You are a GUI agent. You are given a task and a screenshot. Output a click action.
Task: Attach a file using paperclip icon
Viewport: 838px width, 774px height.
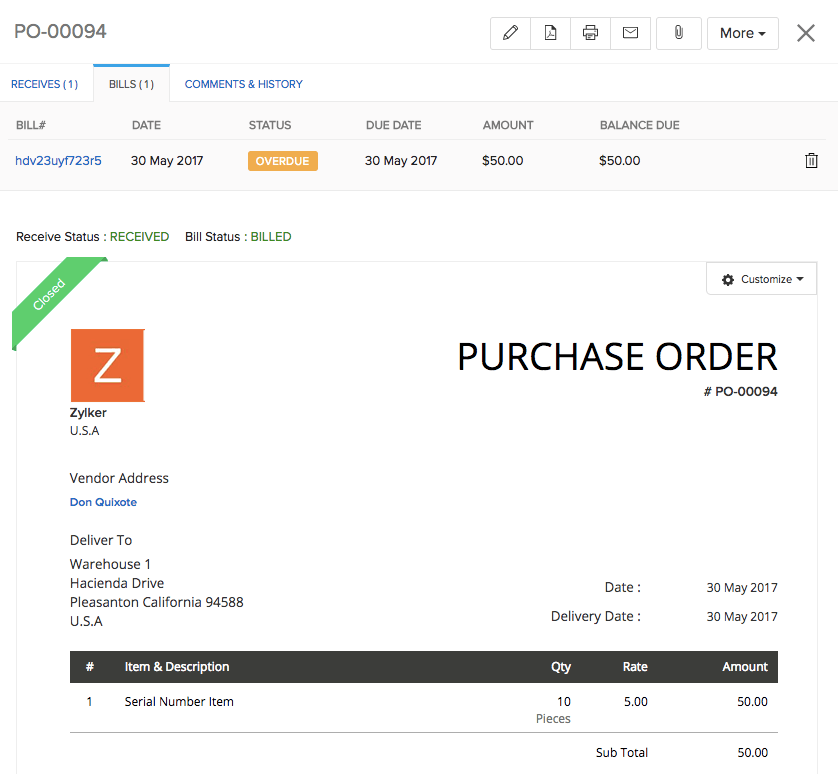point(678,33)
